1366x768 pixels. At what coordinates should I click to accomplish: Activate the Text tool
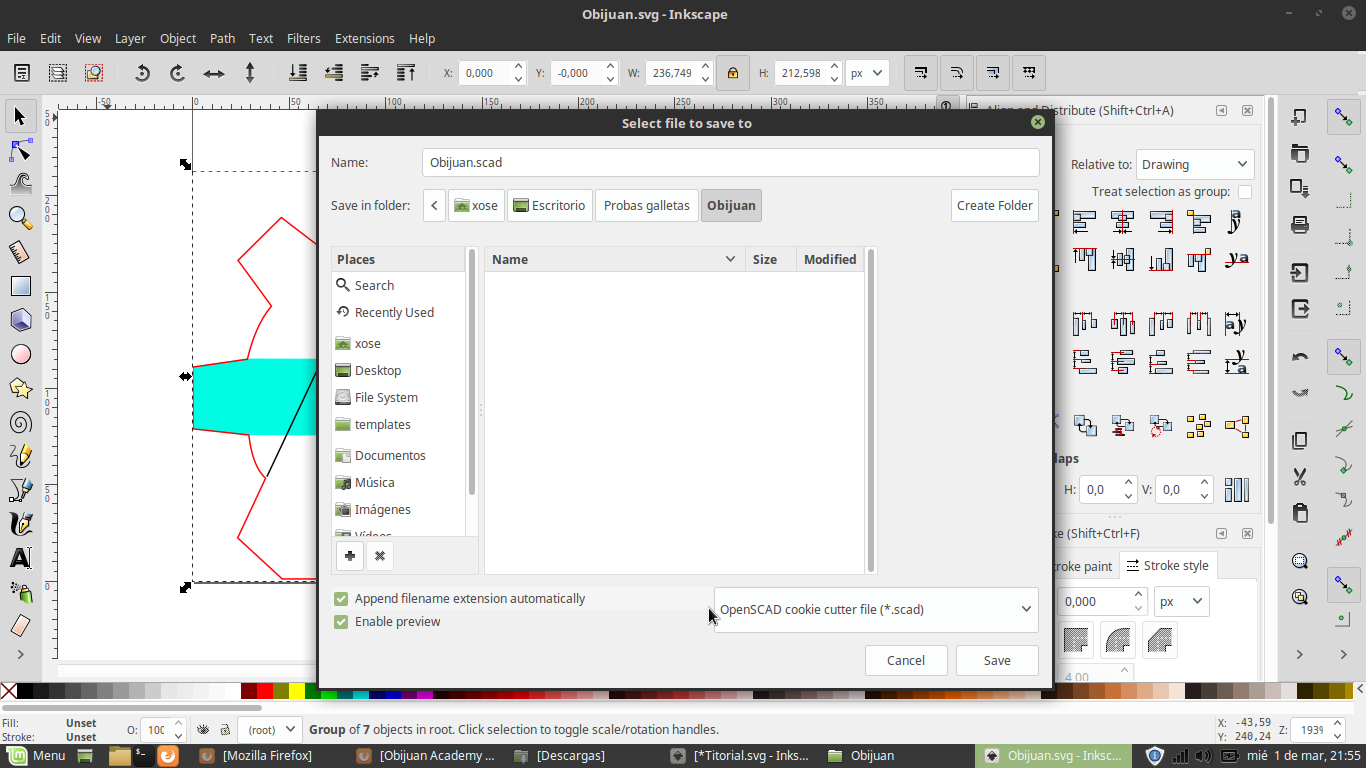(20, 558)
